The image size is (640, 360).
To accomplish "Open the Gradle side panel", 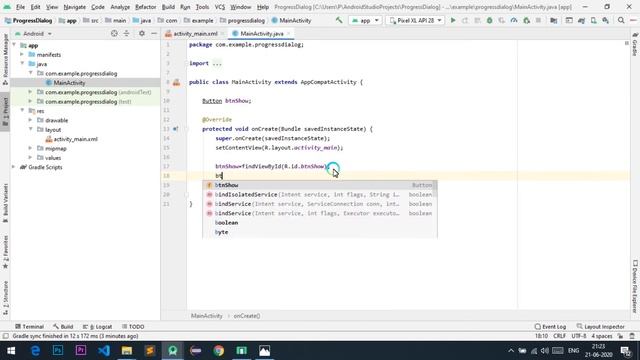I will [x=635, y=44].
